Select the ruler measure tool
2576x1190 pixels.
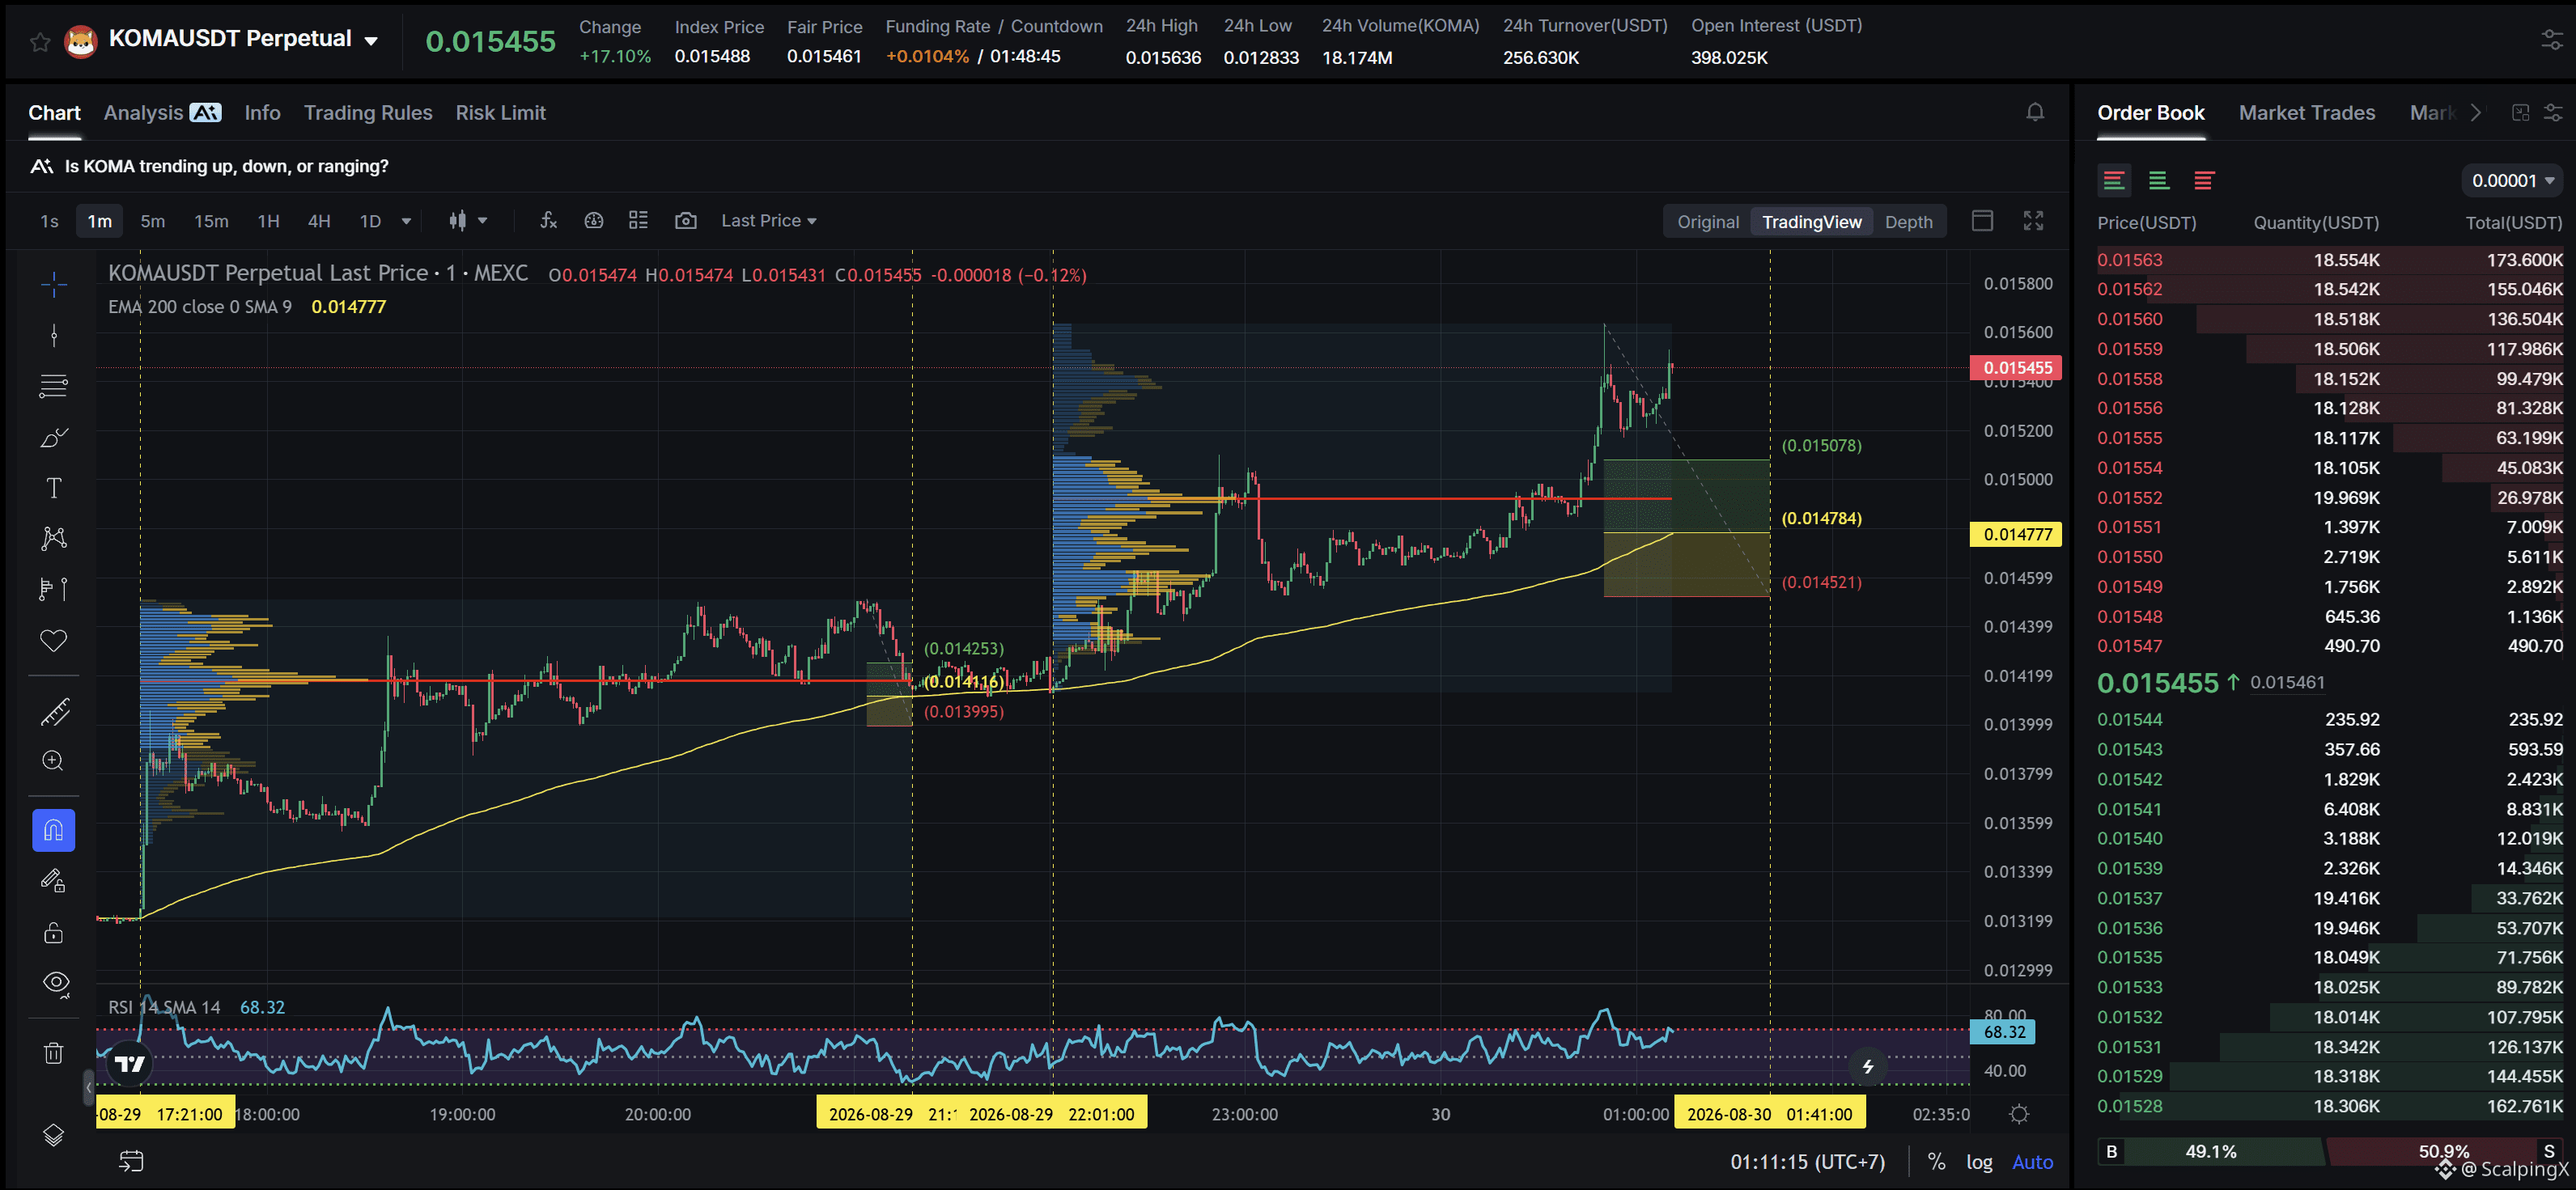pos(54,712)
